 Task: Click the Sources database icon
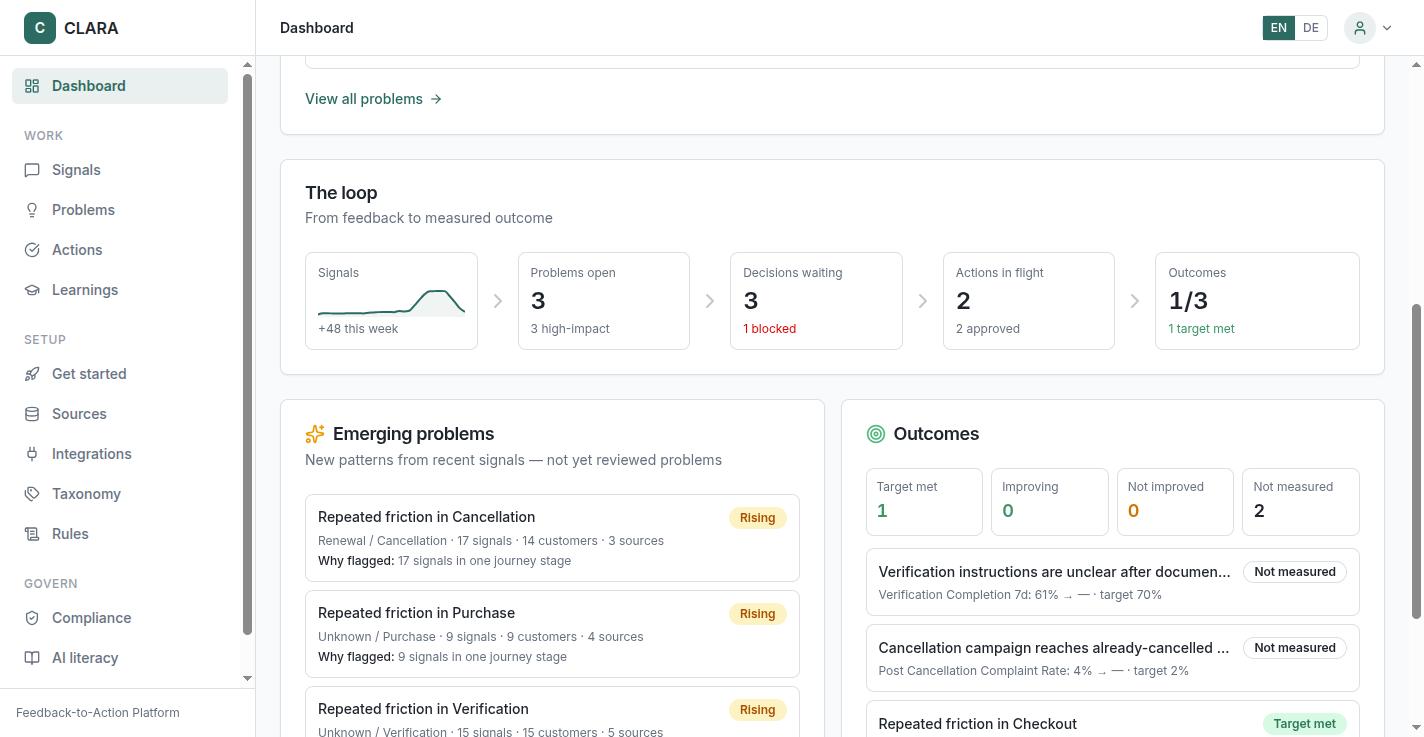(x=32, y=414)
